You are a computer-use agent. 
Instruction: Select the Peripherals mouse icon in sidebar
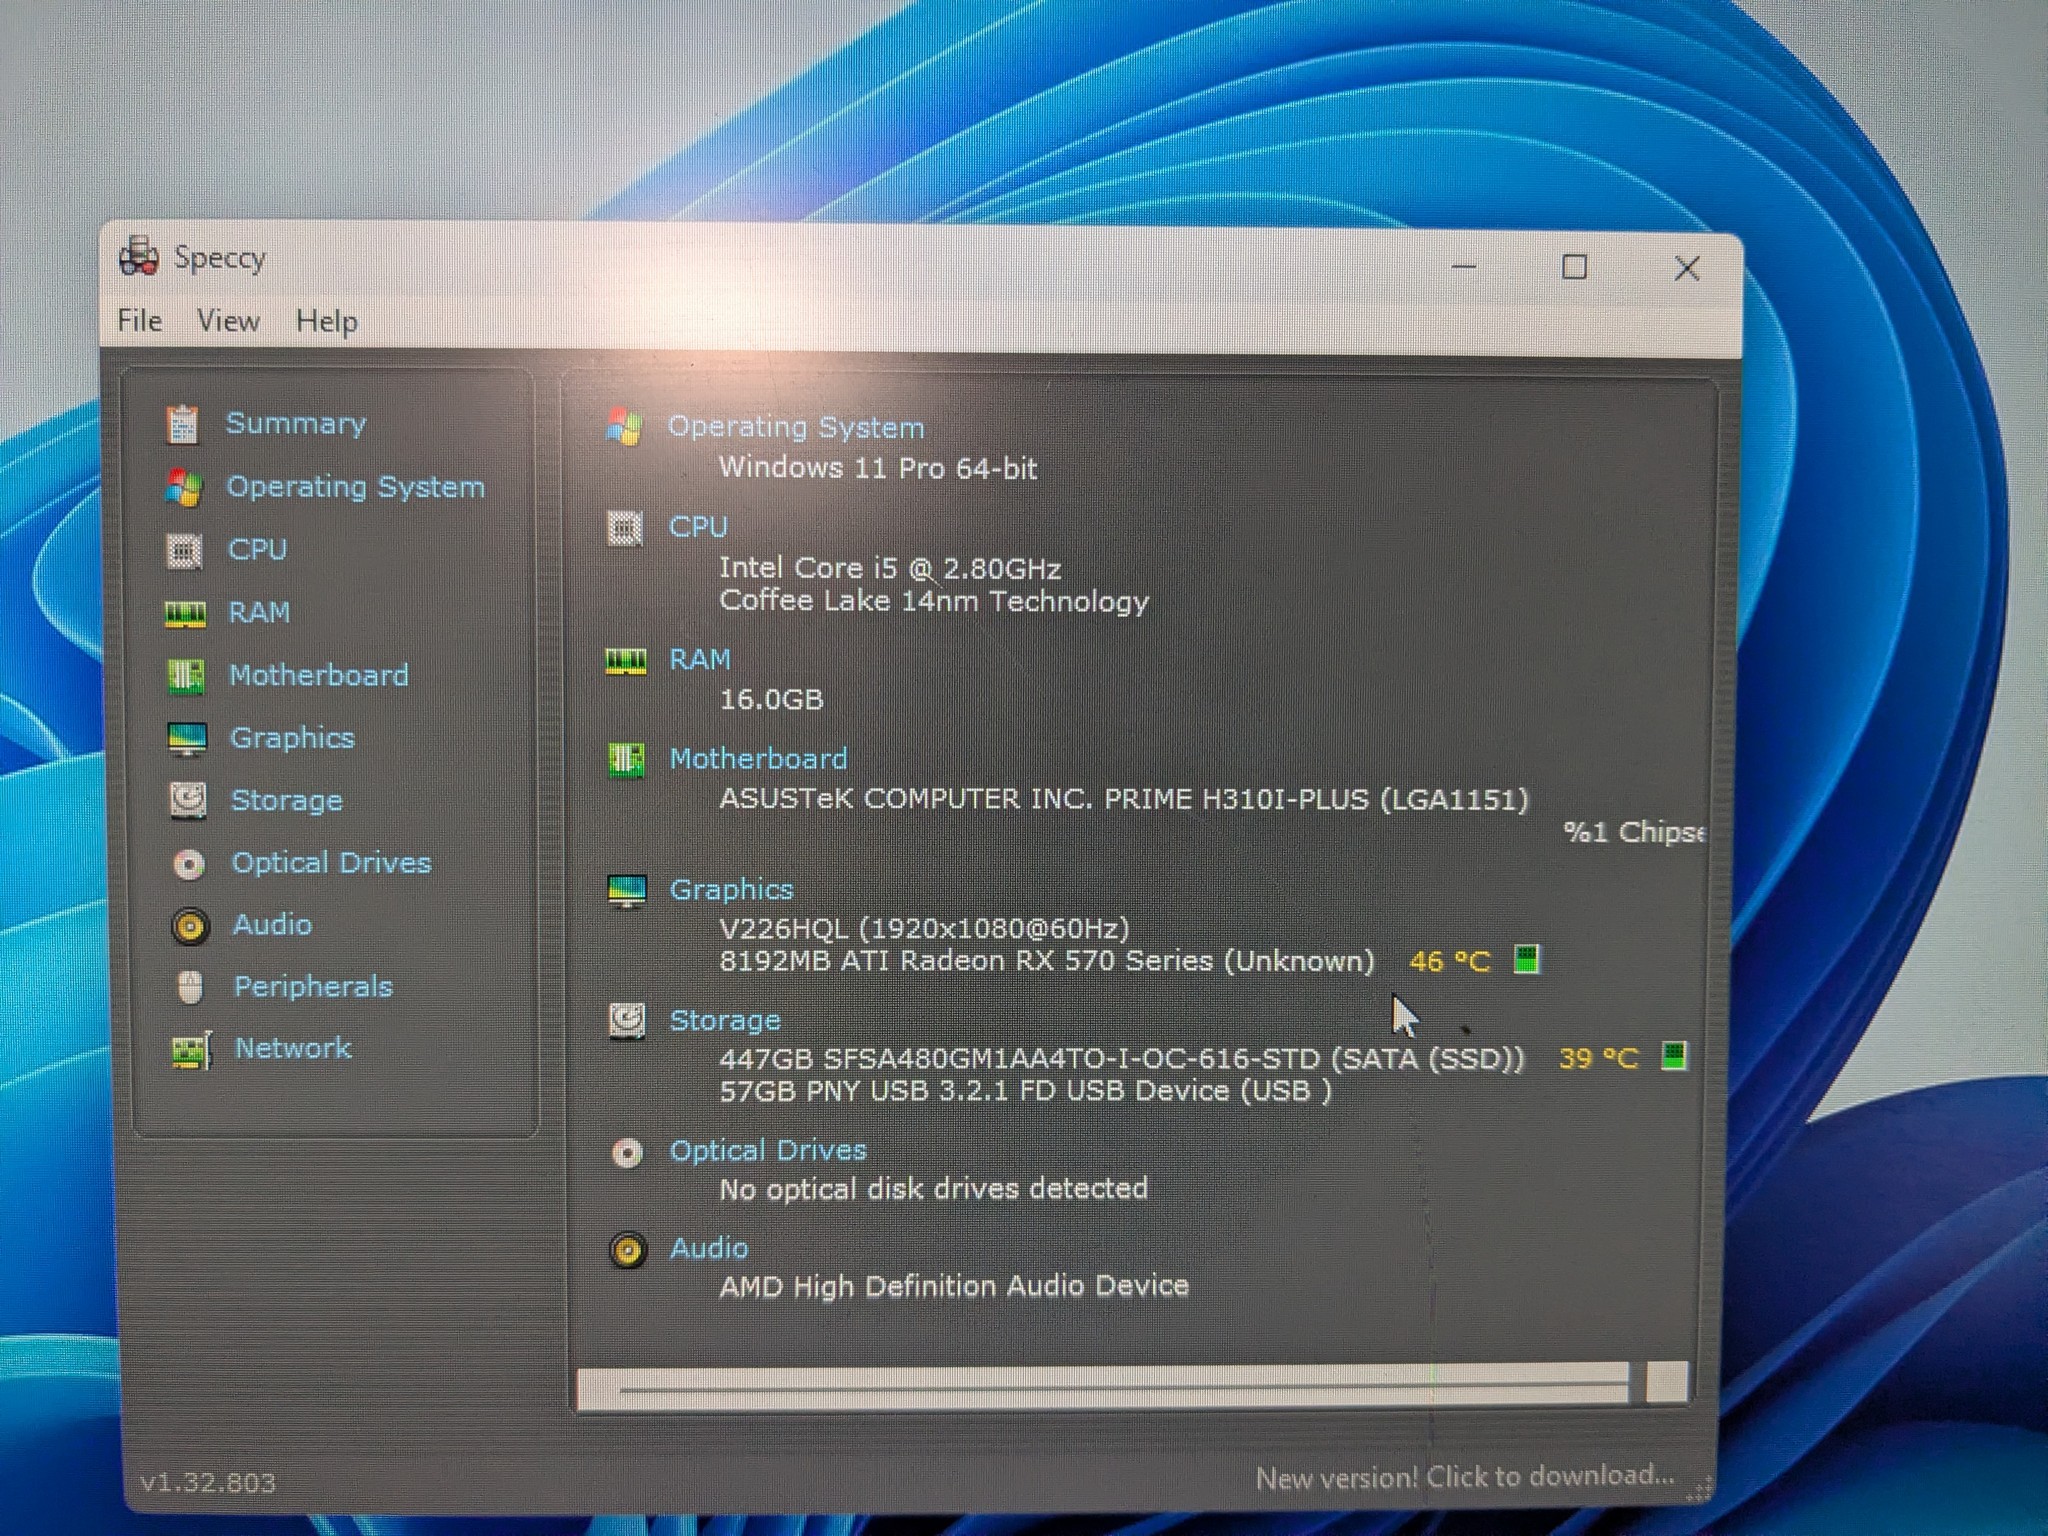coord(190,988)
